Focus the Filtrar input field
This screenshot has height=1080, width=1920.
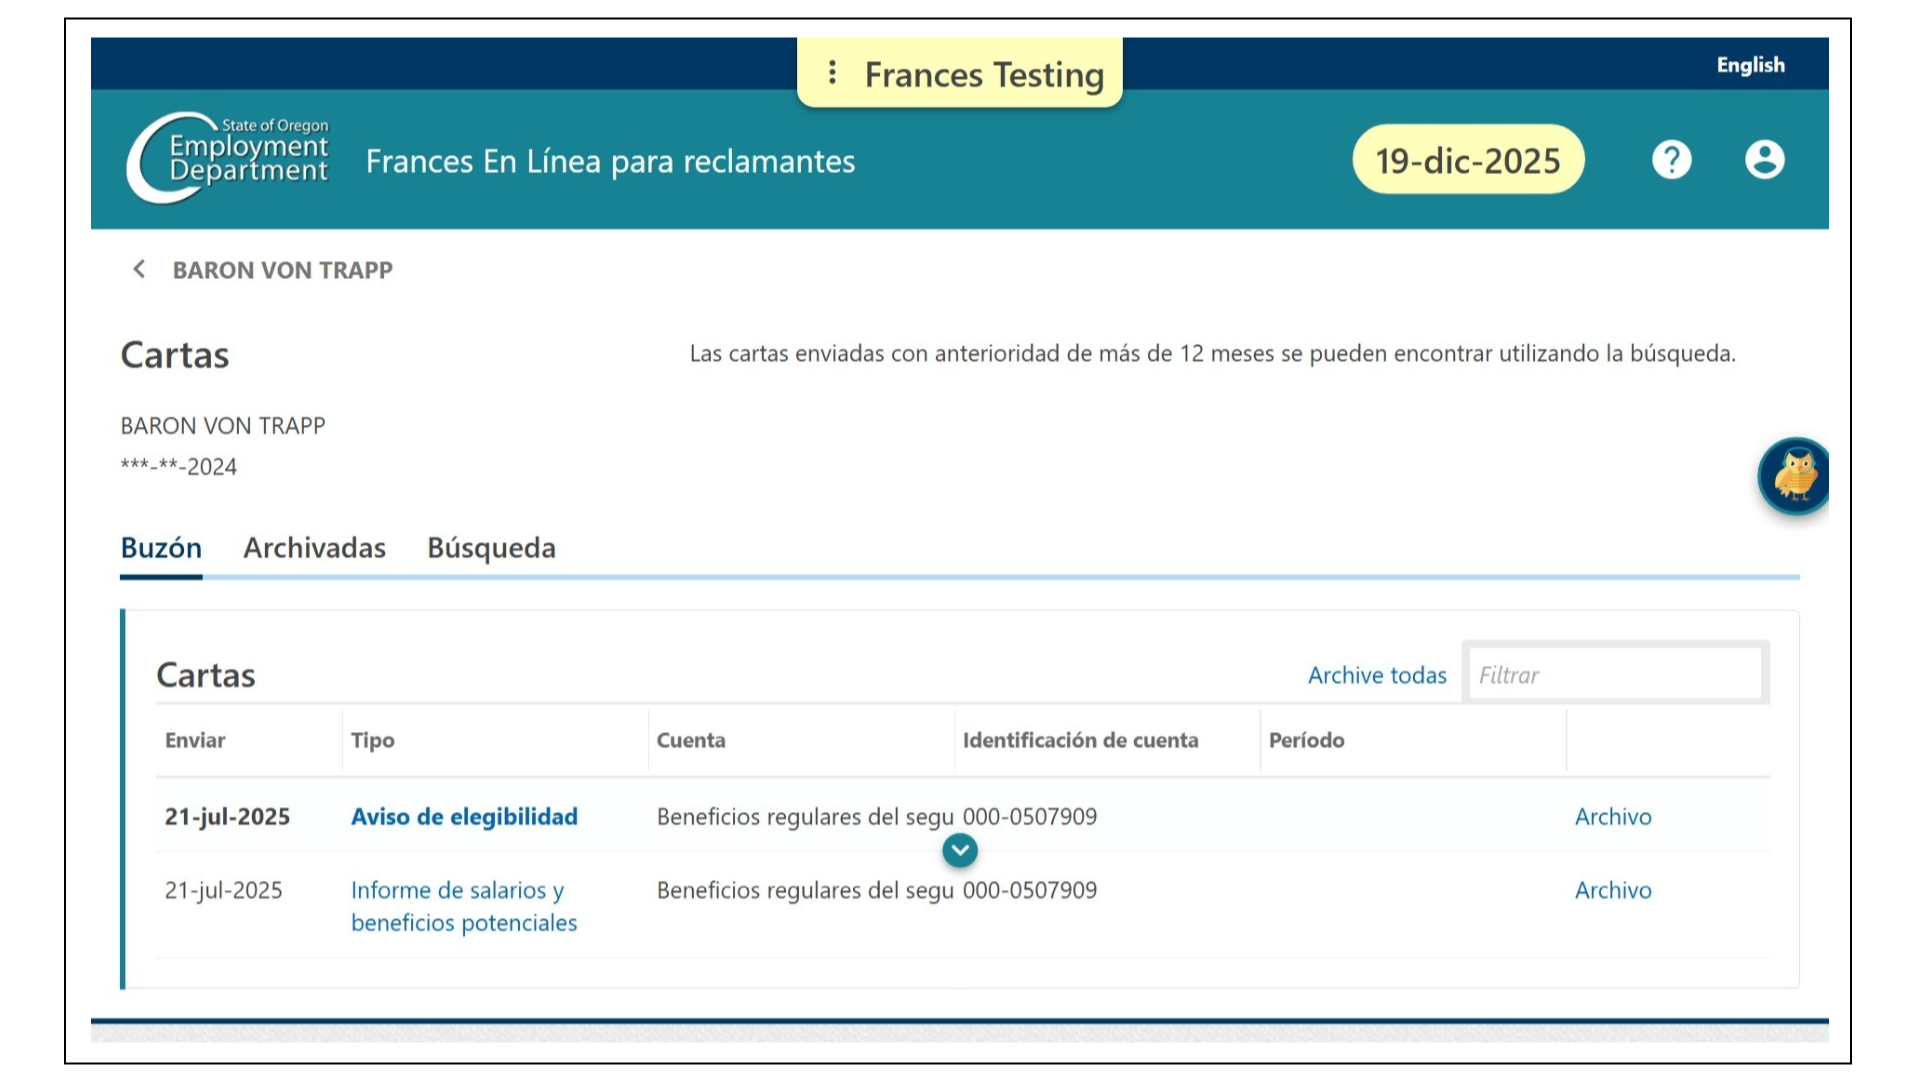1615,674
